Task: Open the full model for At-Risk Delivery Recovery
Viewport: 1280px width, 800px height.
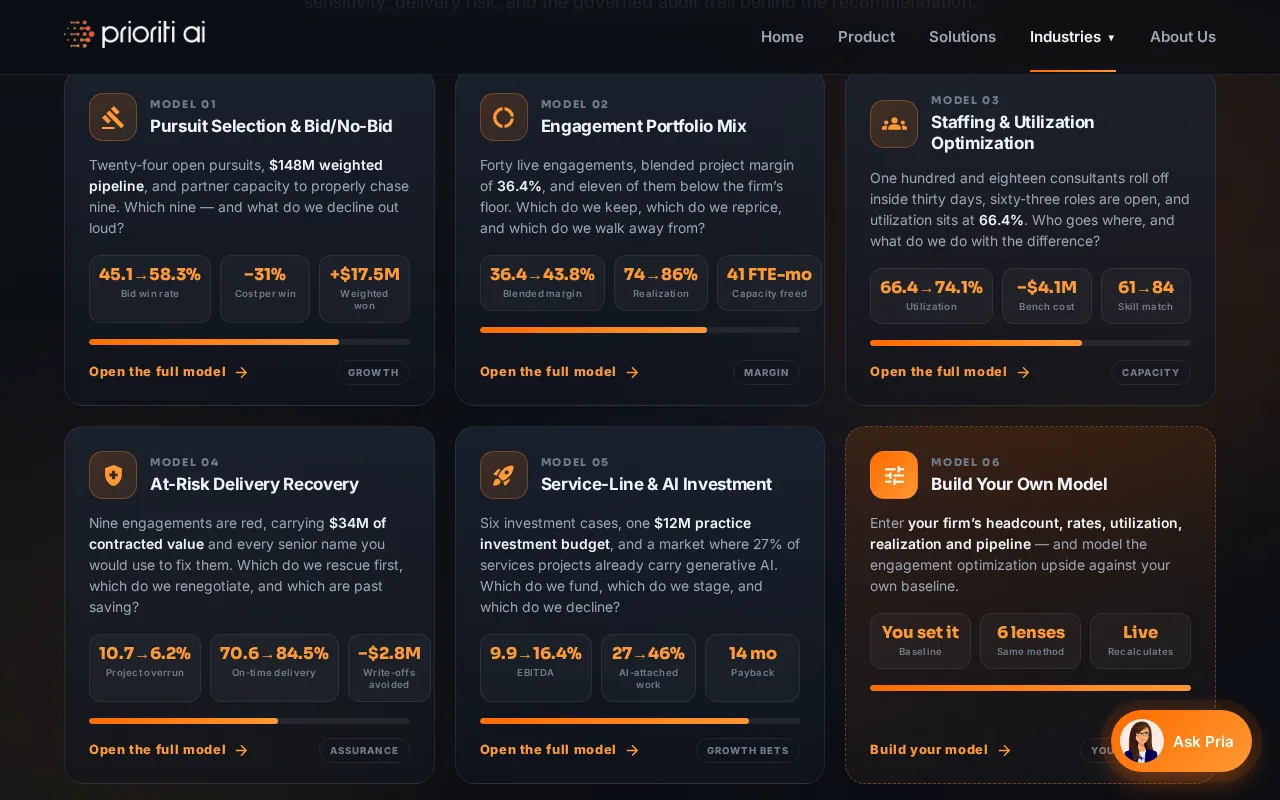Action: (168, 750)
